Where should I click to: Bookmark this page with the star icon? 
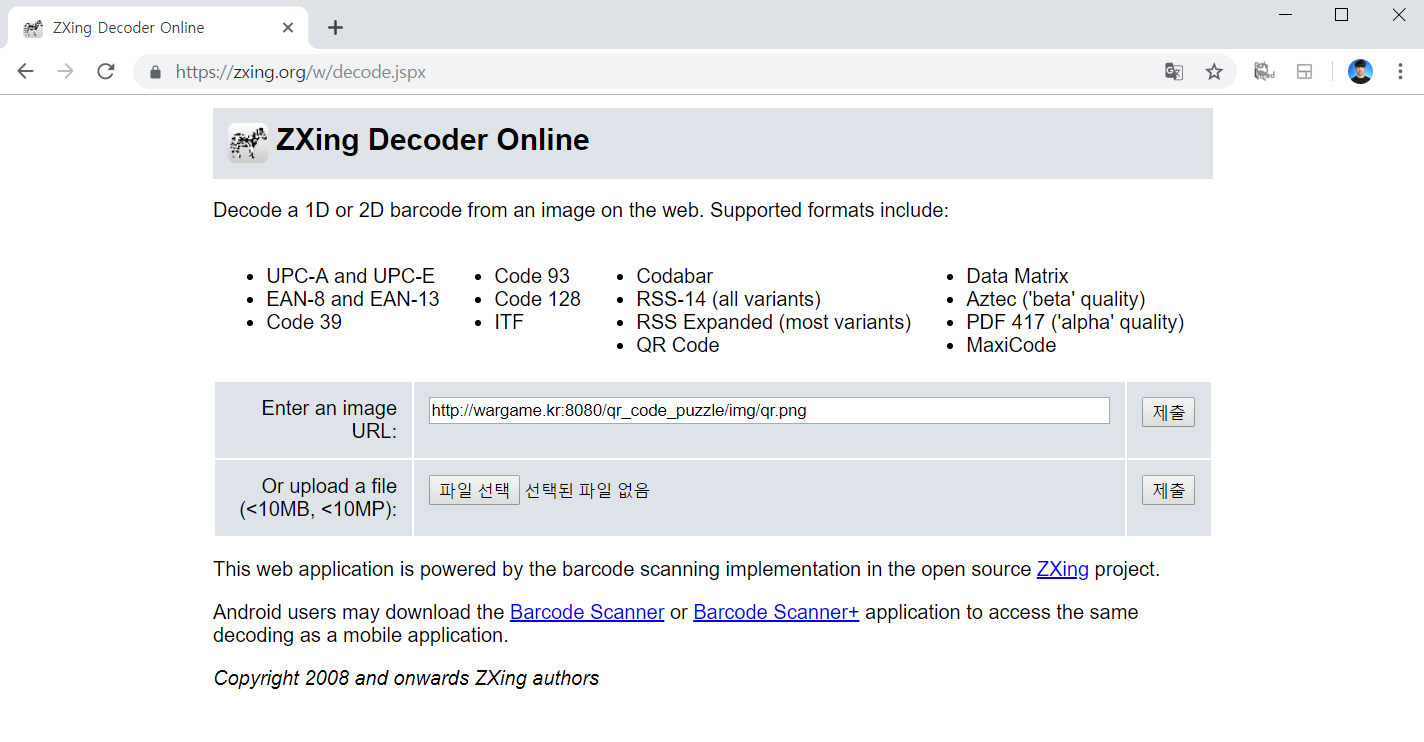click(x=1214, y=72)
